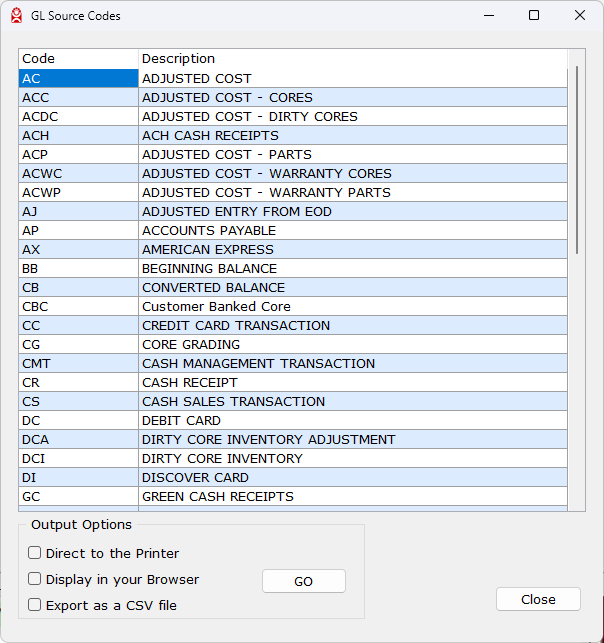
Task: Click the vertical scrollbar of the list
Action: coord(576,160)
